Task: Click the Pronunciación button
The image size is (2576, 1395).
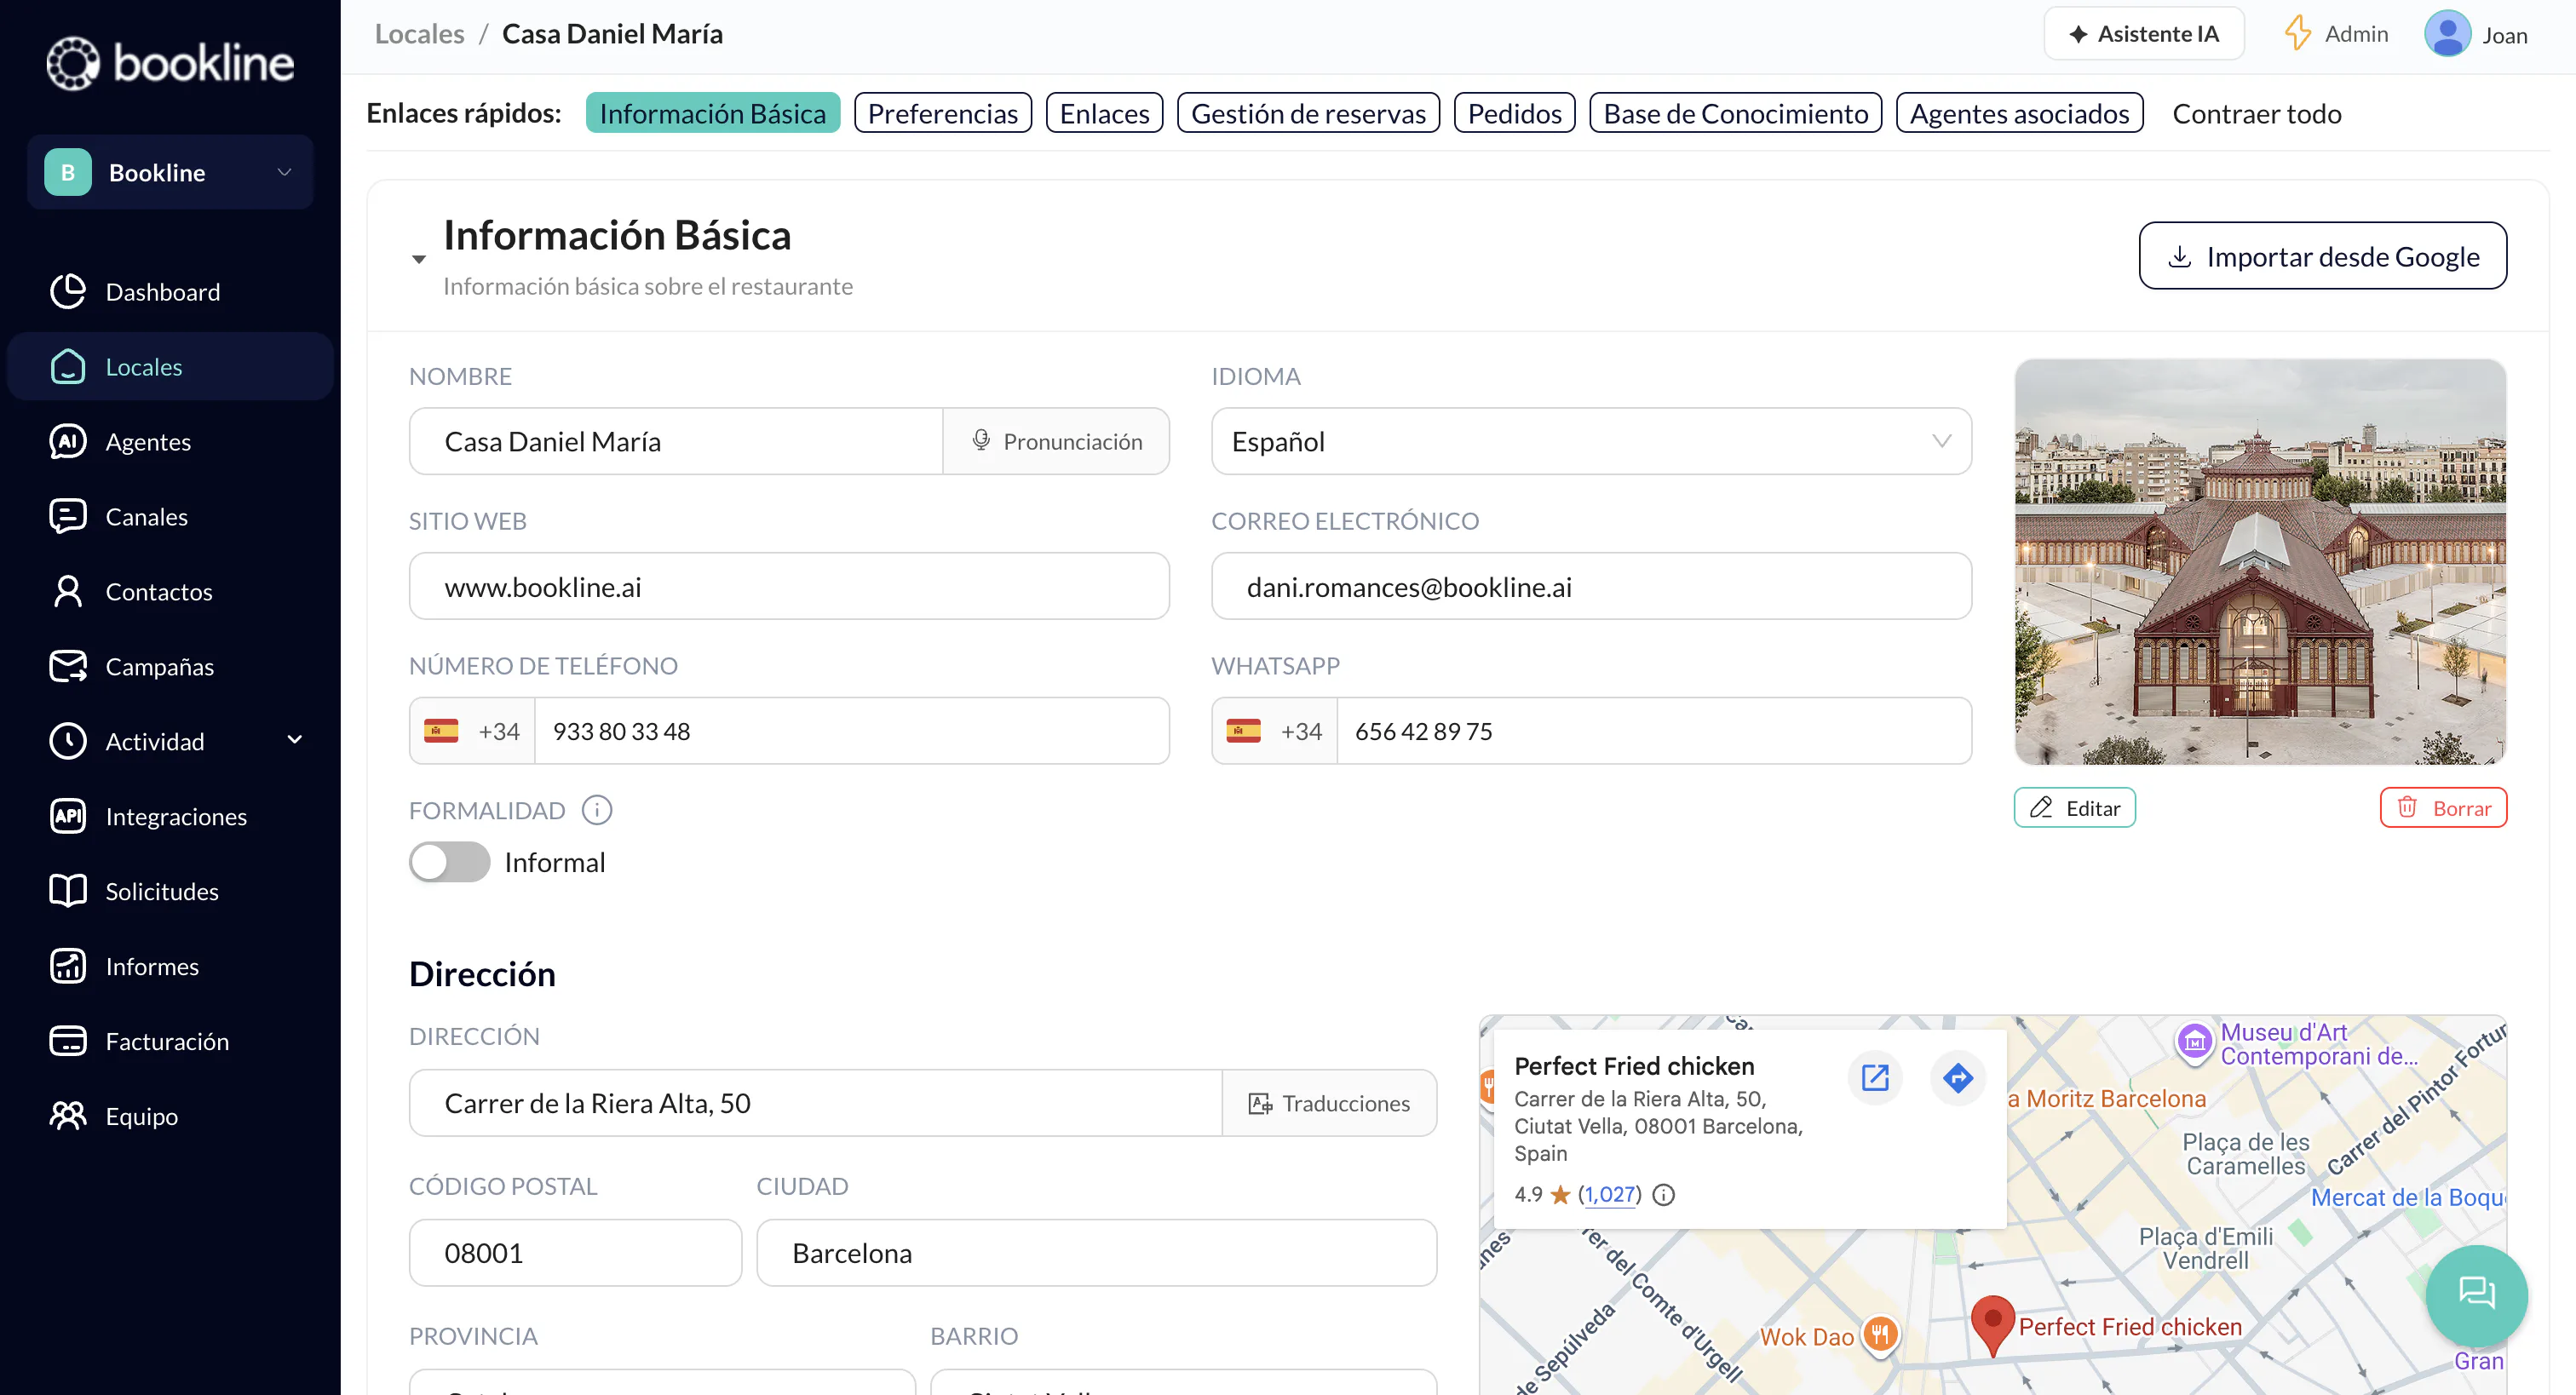Action: pos(1056,441)
